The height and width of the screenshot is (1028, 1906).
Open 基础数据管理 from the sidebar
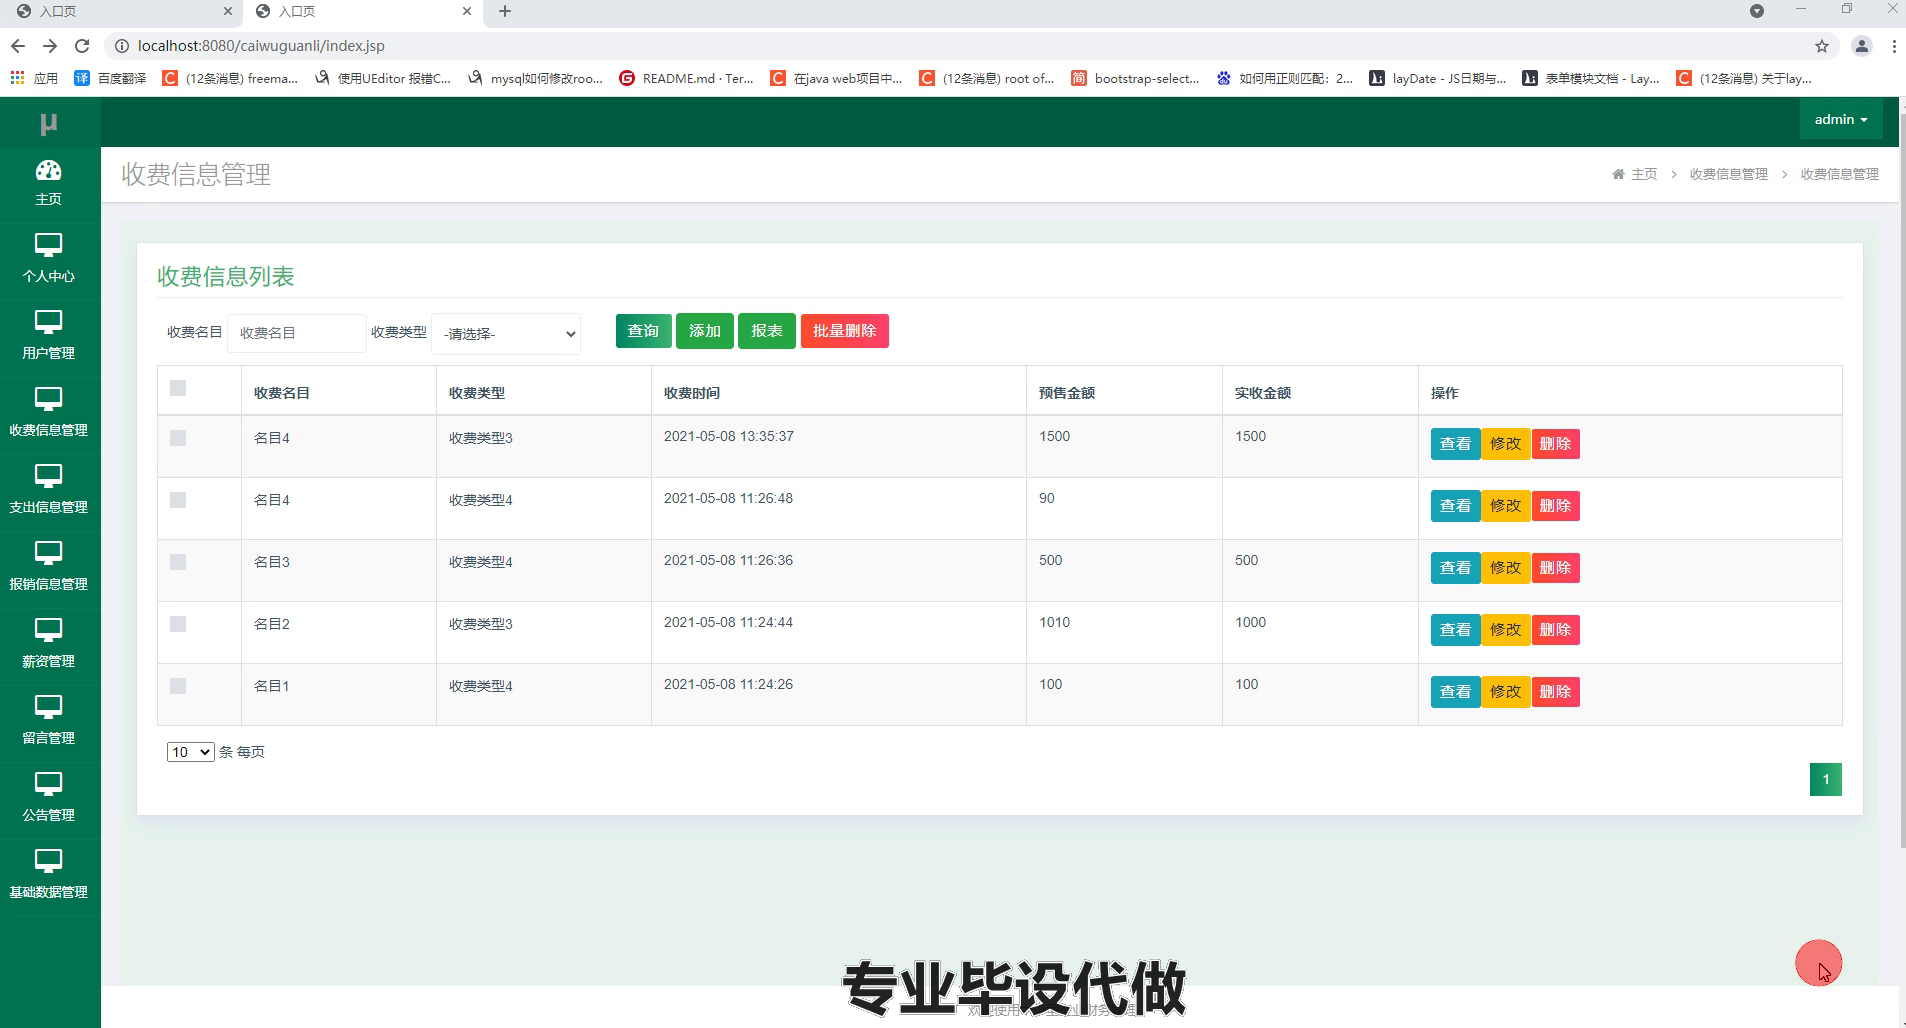(49, 874)
